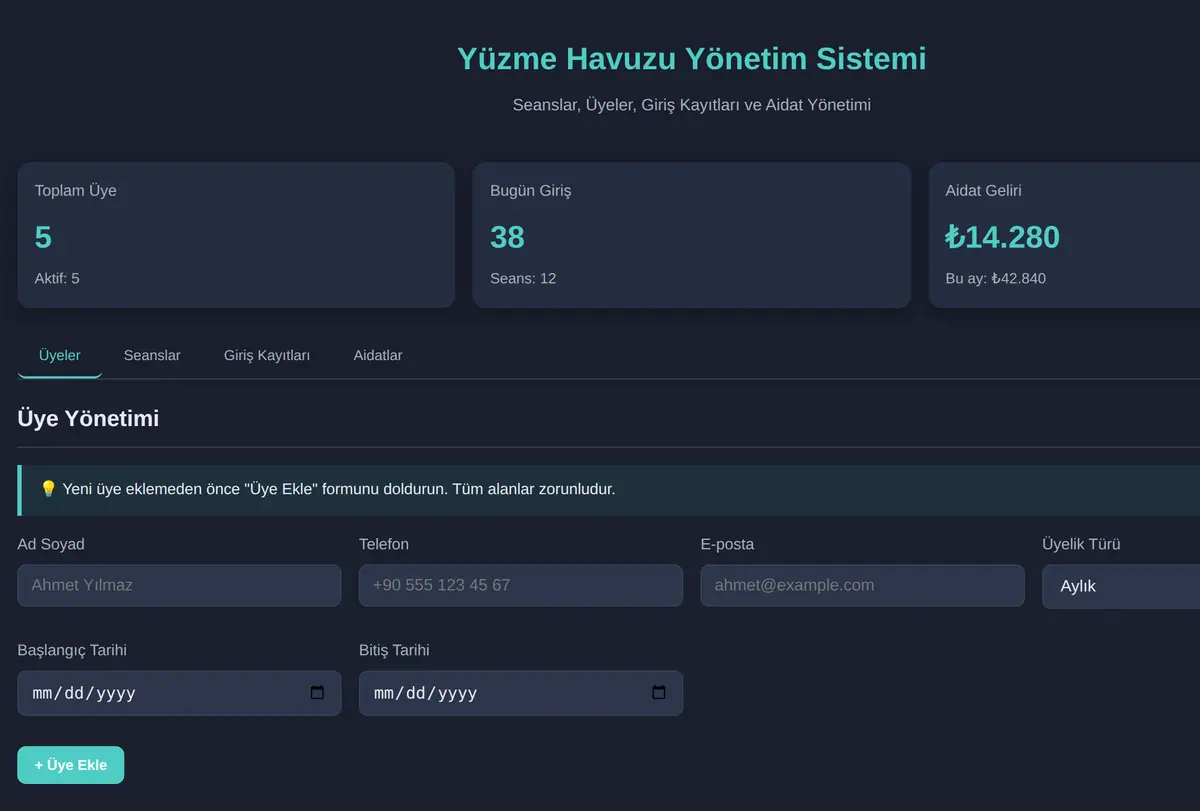Viewport: 1200px width, 811px height.
Task: Click the Bugün Giriş stat card
Action: click(x=691, y=235)
